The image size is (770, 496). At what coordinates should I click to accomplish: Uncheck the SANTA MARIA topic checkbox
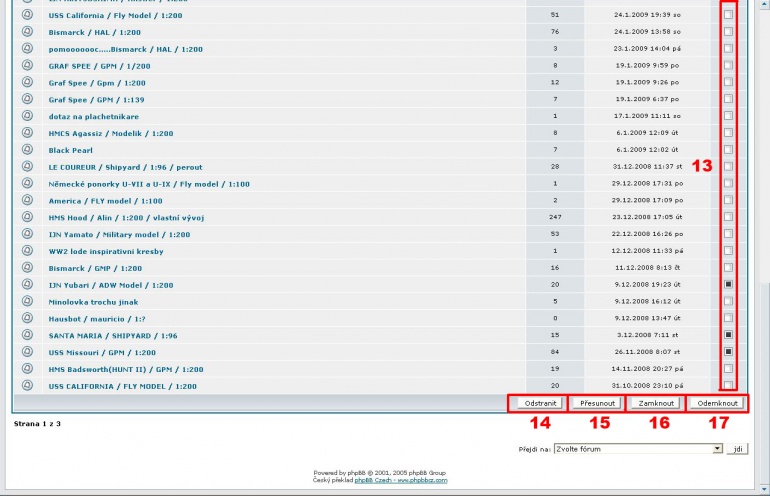pos(728,335)
